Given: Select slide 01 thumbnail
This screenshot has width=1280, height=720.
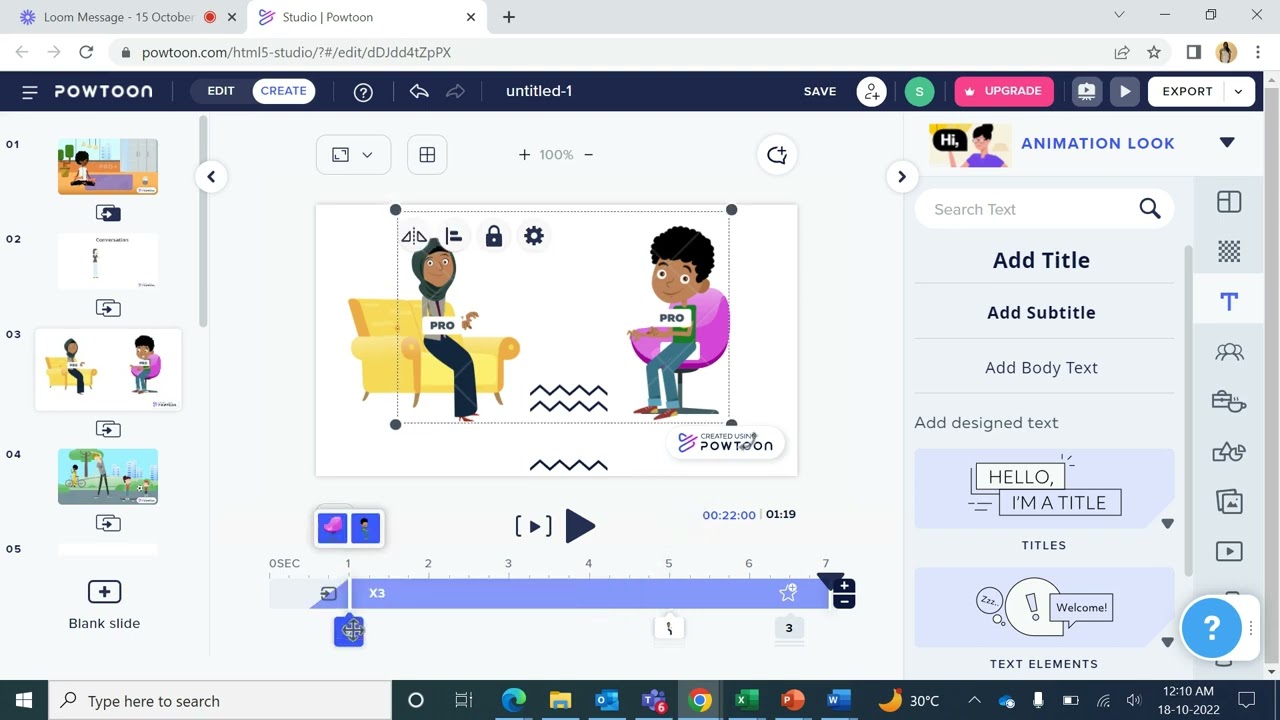Looking at the screenshot, I should [108, 166].
